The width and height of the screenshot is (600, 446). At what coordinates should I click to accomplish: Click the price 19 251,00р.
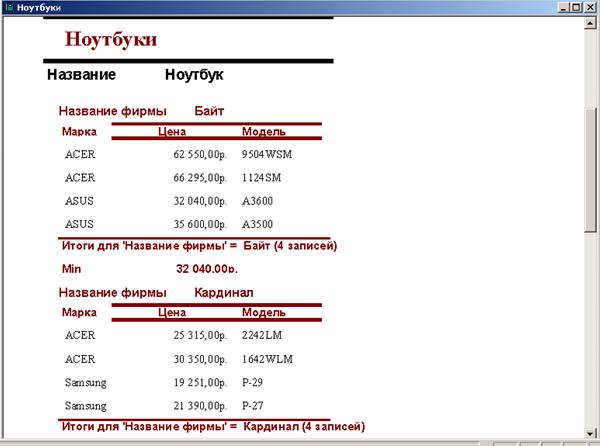click(x=200, y=383)
